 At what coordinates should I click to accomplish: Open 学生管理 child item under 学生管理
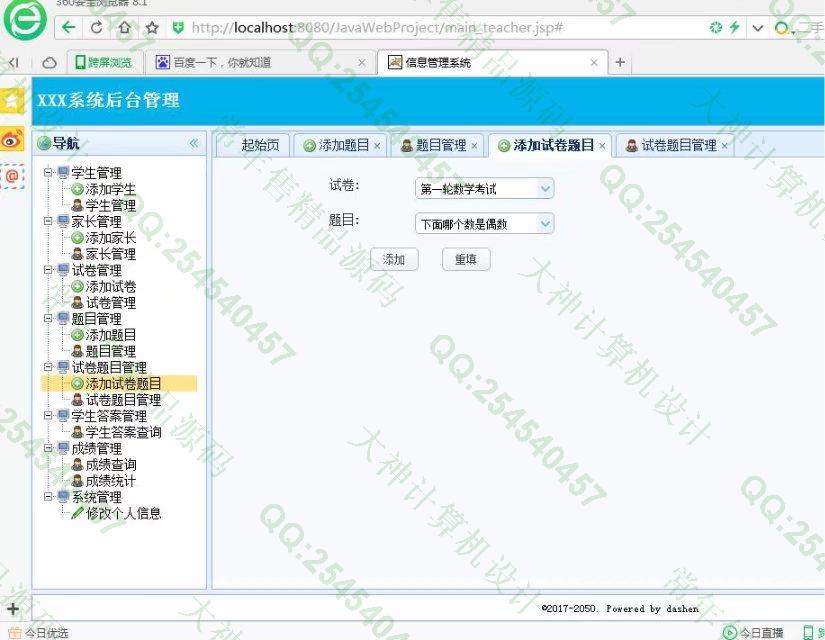click(x=110, y=205)
